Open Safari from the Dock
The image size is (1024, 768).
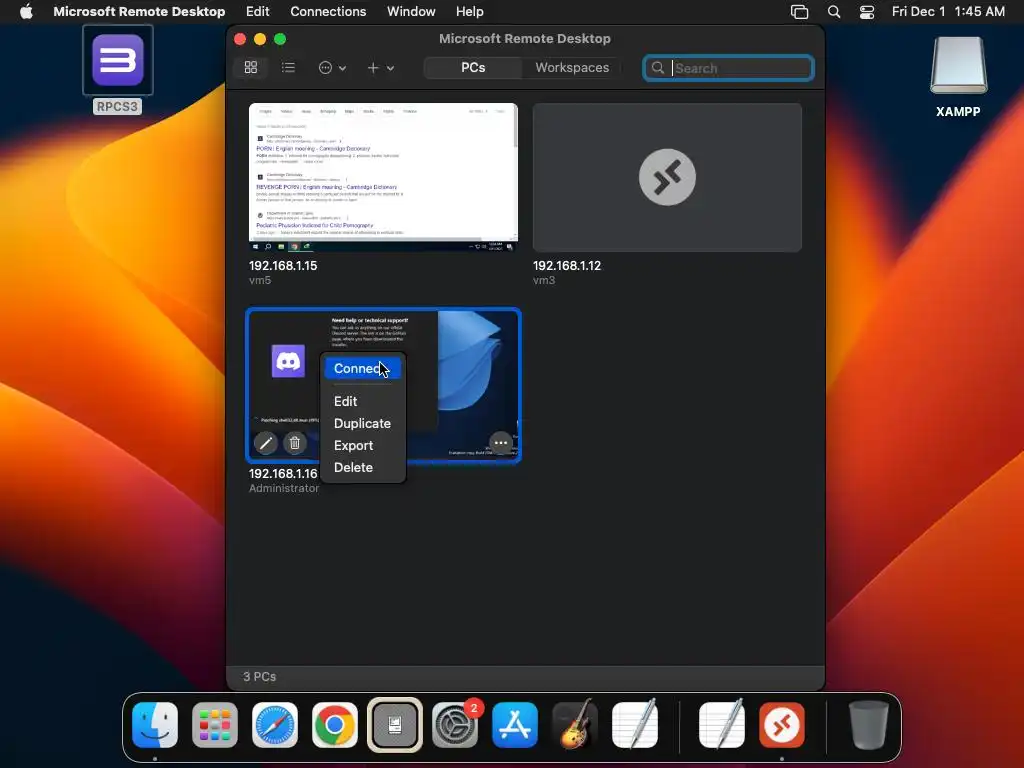coord(275,725)
